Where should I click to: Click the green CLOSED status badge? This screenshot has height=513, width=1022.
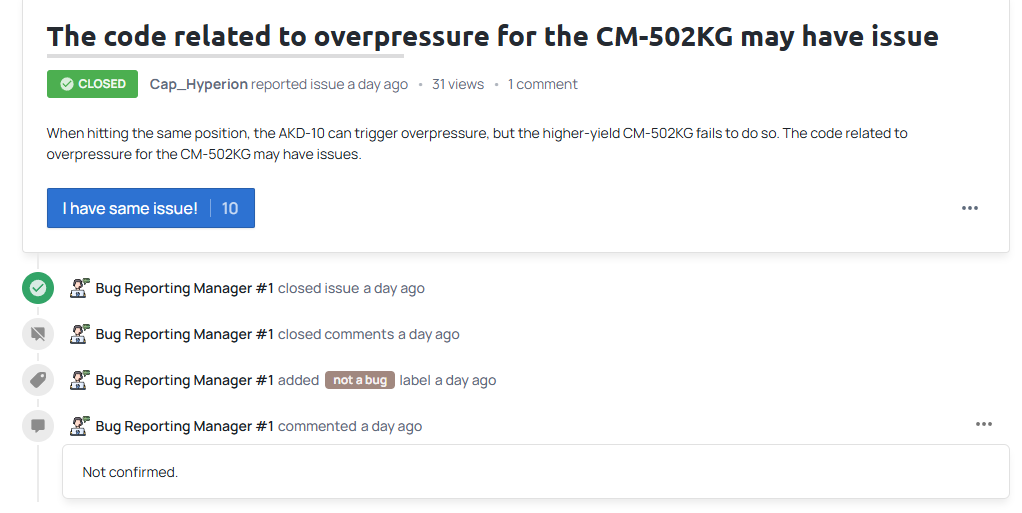tap(93, 84)
